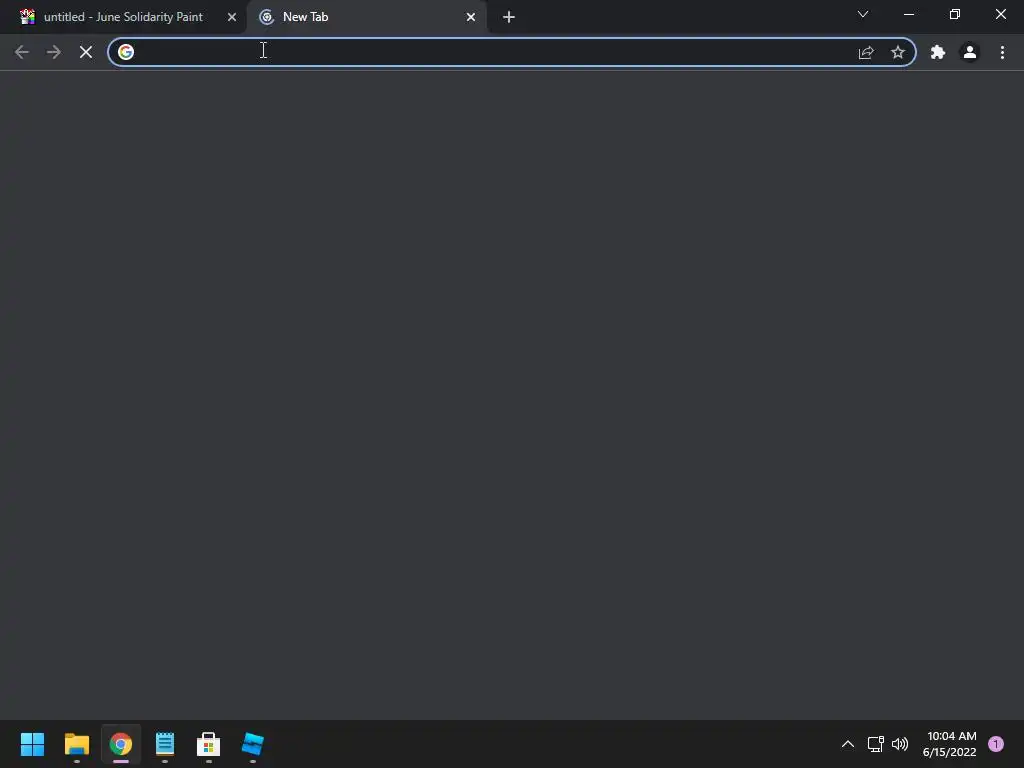Image resolution: width=1024 pixels, height=768 pixels.
Task: Open a new browser tab with plus button
Action: [x=509, y=17]
